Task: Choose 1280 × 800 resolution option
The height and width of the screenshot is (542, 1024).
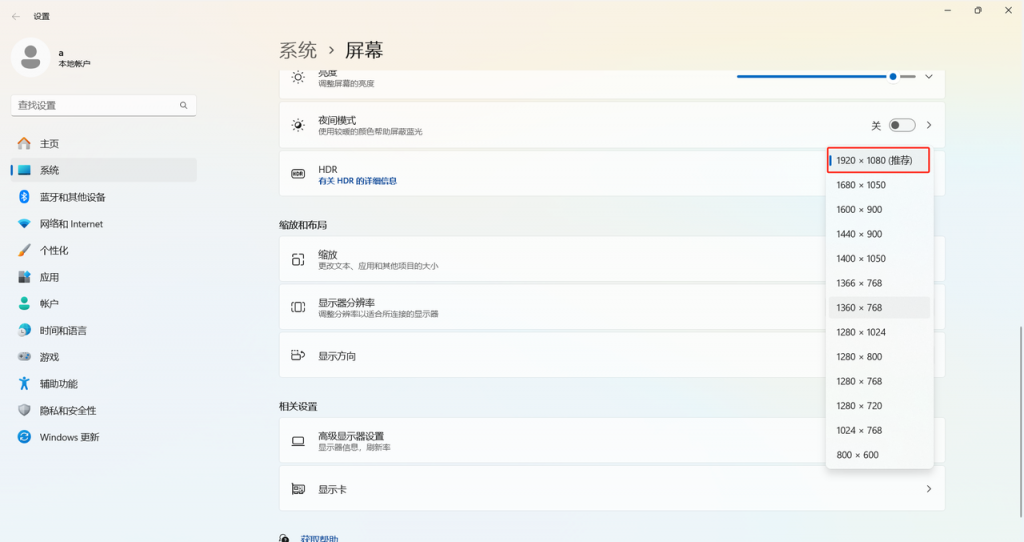Action: 879,357
